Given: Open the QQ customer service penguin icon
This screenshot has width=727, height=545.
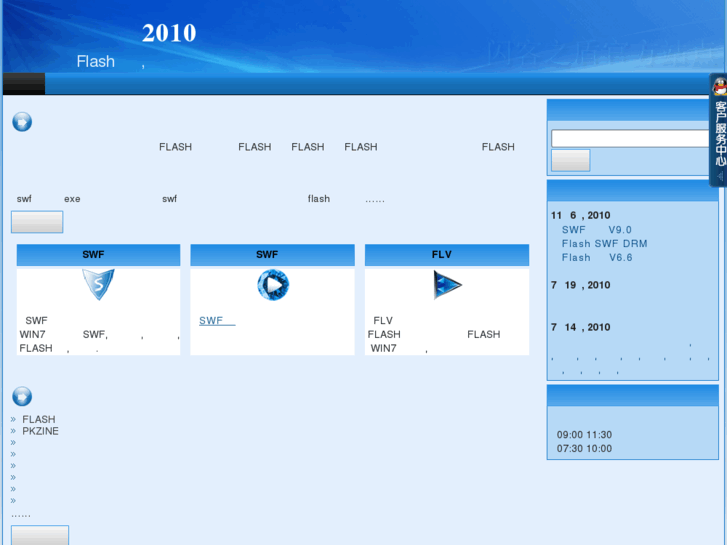Looking at the screenshot, I should tap(720, 86).
